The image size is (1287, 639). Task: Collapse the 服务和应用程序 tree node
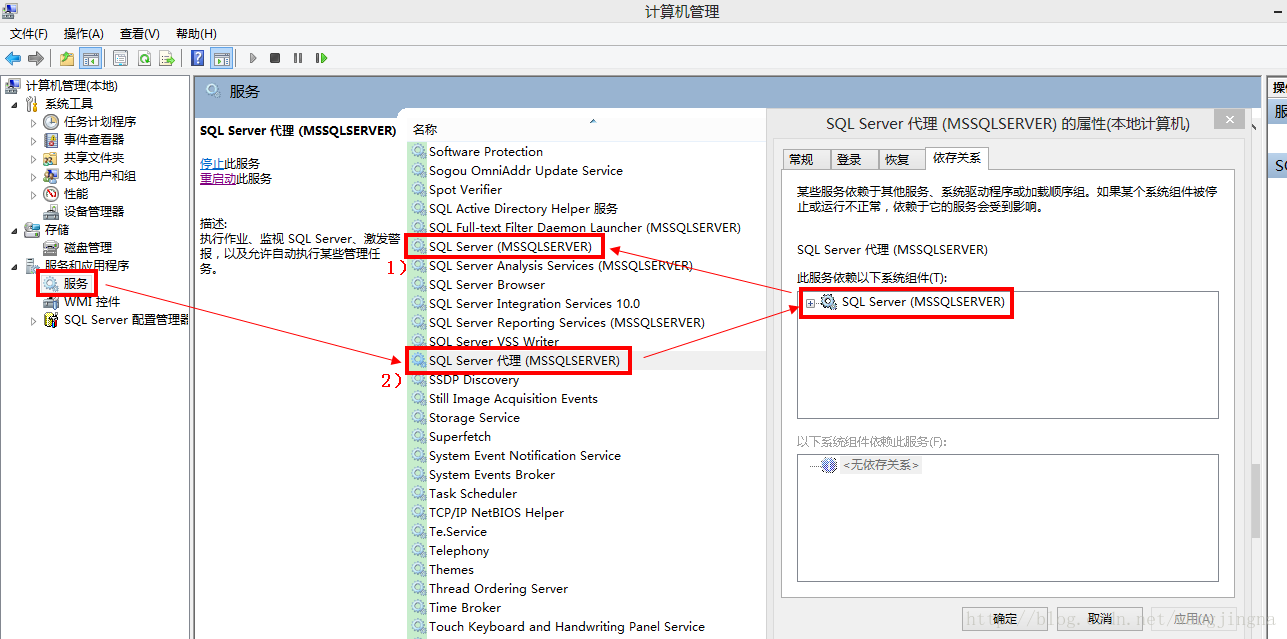(x=14, y=266)
